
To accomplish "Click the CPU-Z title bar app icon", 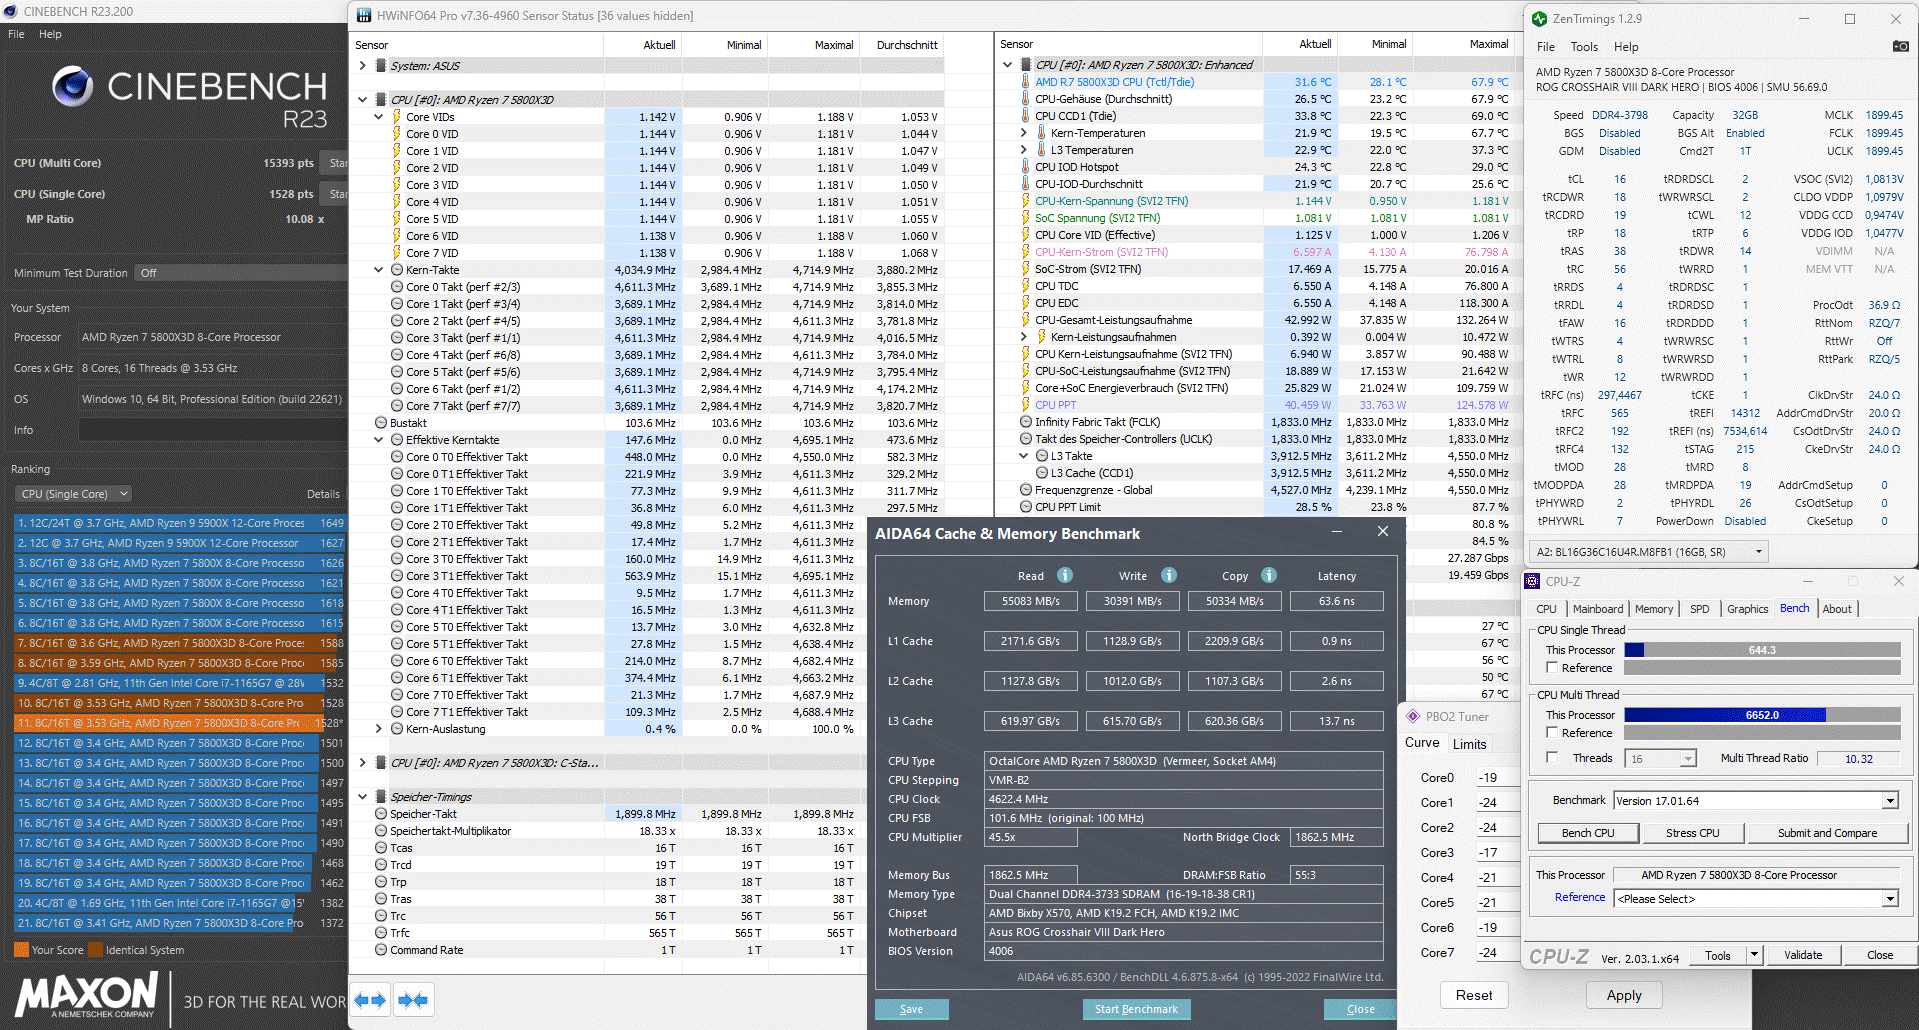I will point(1532,581).
